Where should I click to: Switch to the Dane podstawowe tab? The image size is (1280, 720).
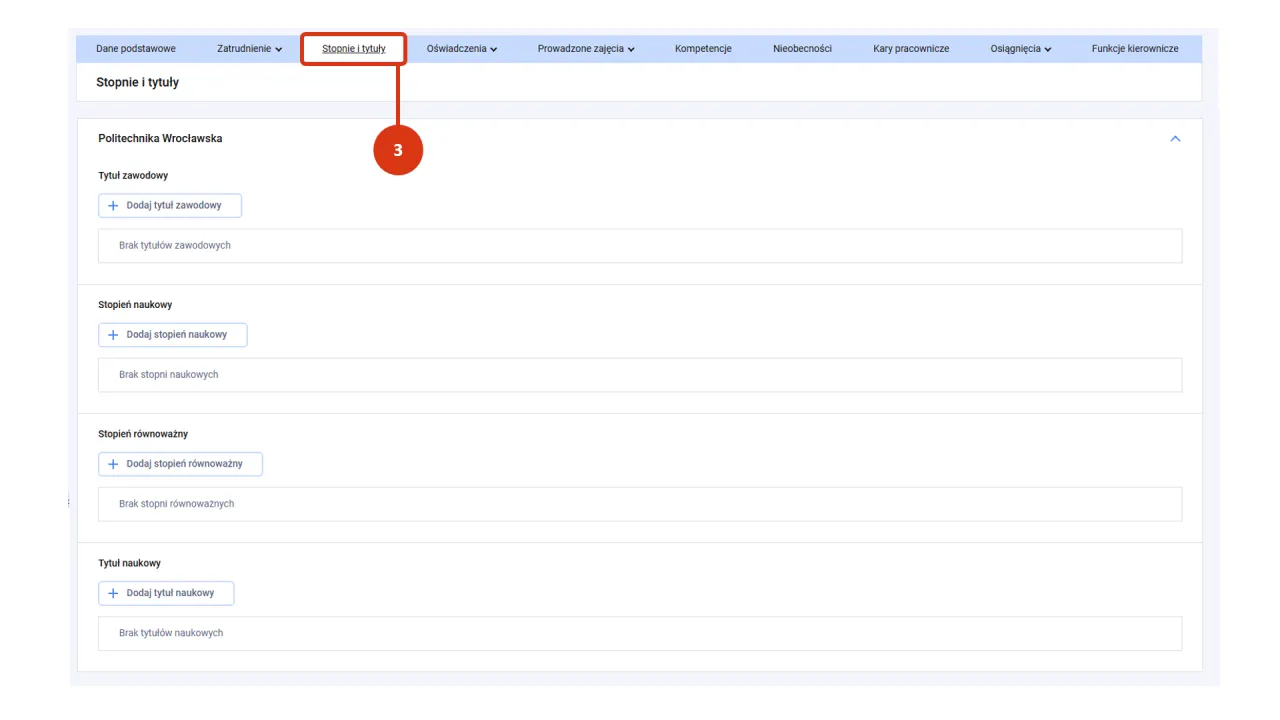point(136,49)
